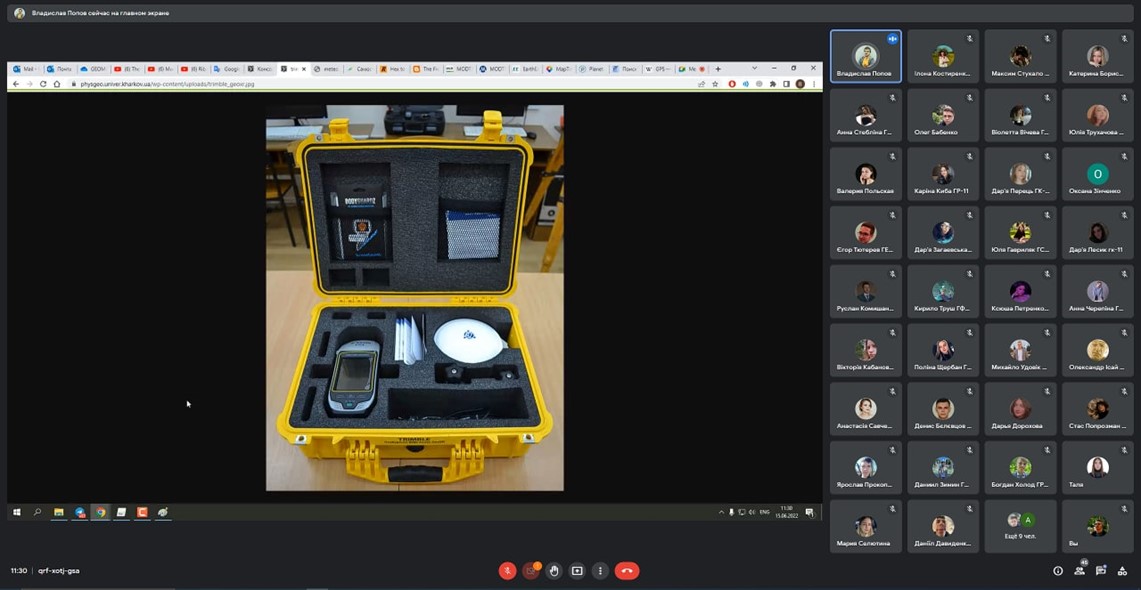Open the three-dot more options menu
1141x590 pixels.
tap(600, 571)
